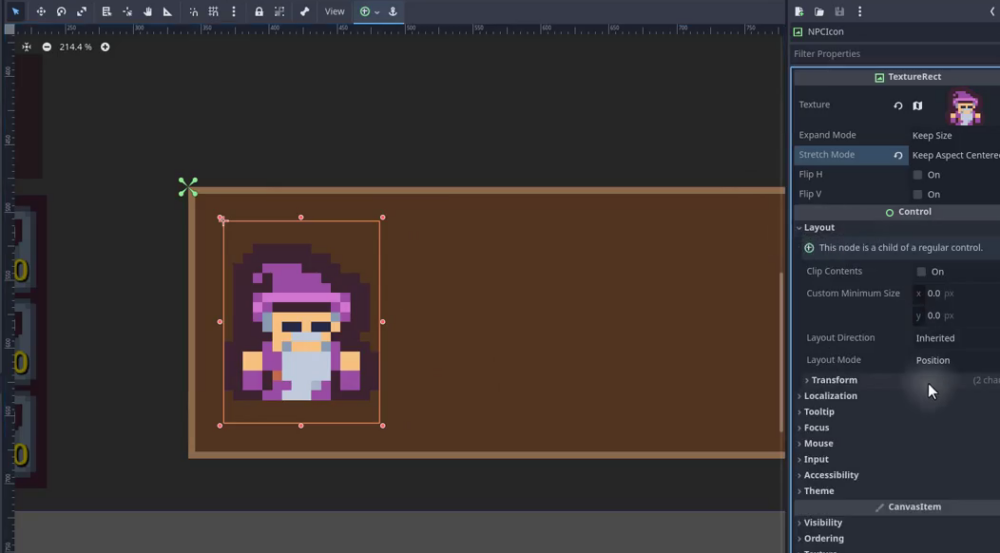This screenshot has height=553, width=1000.
Task: Click the green anchor marker in viewport
Action: pyautogui.click(x=188, y=187)
